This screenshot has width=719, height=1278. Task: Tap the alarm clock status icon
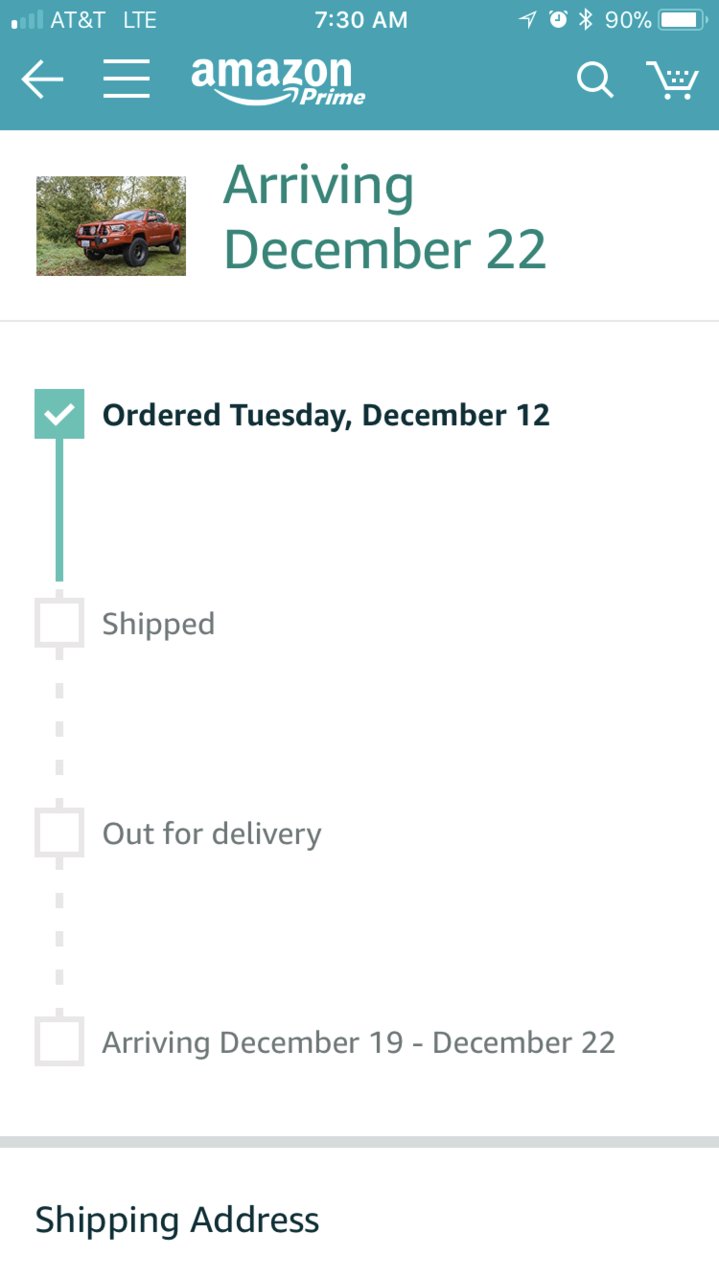pos(559,20)
